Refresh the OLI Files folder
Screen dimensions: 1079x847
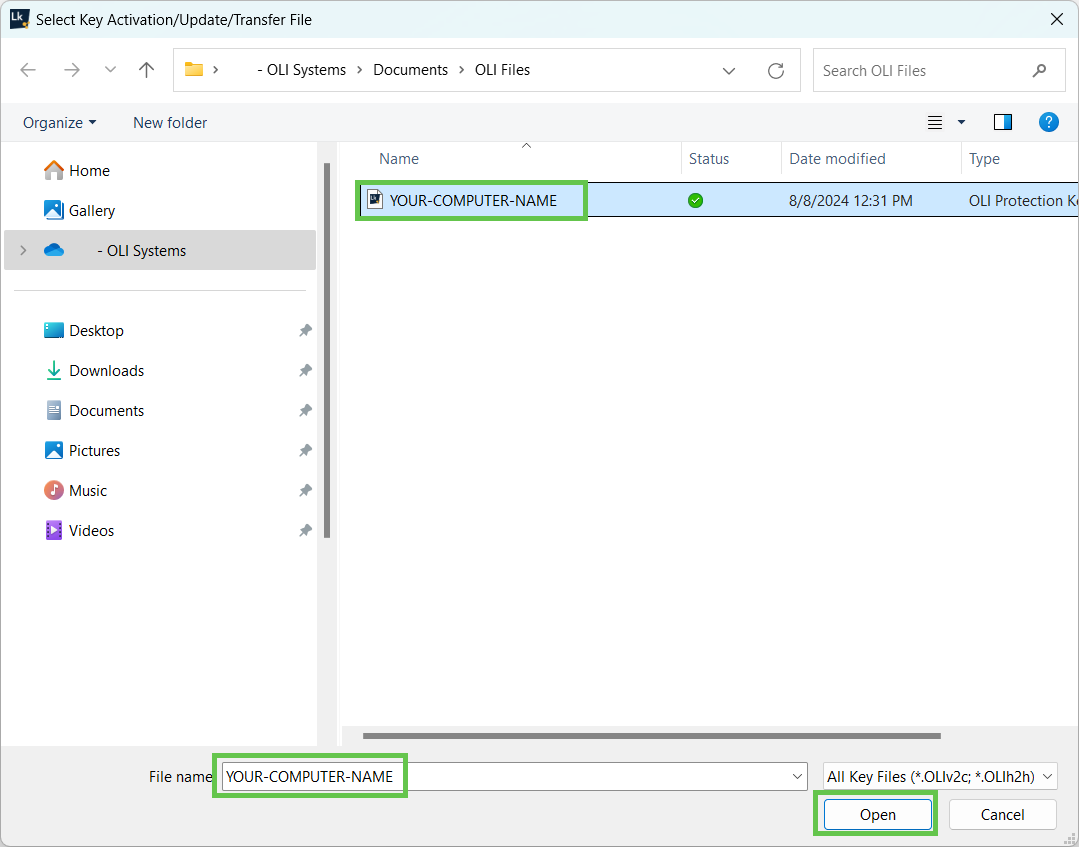776,70
